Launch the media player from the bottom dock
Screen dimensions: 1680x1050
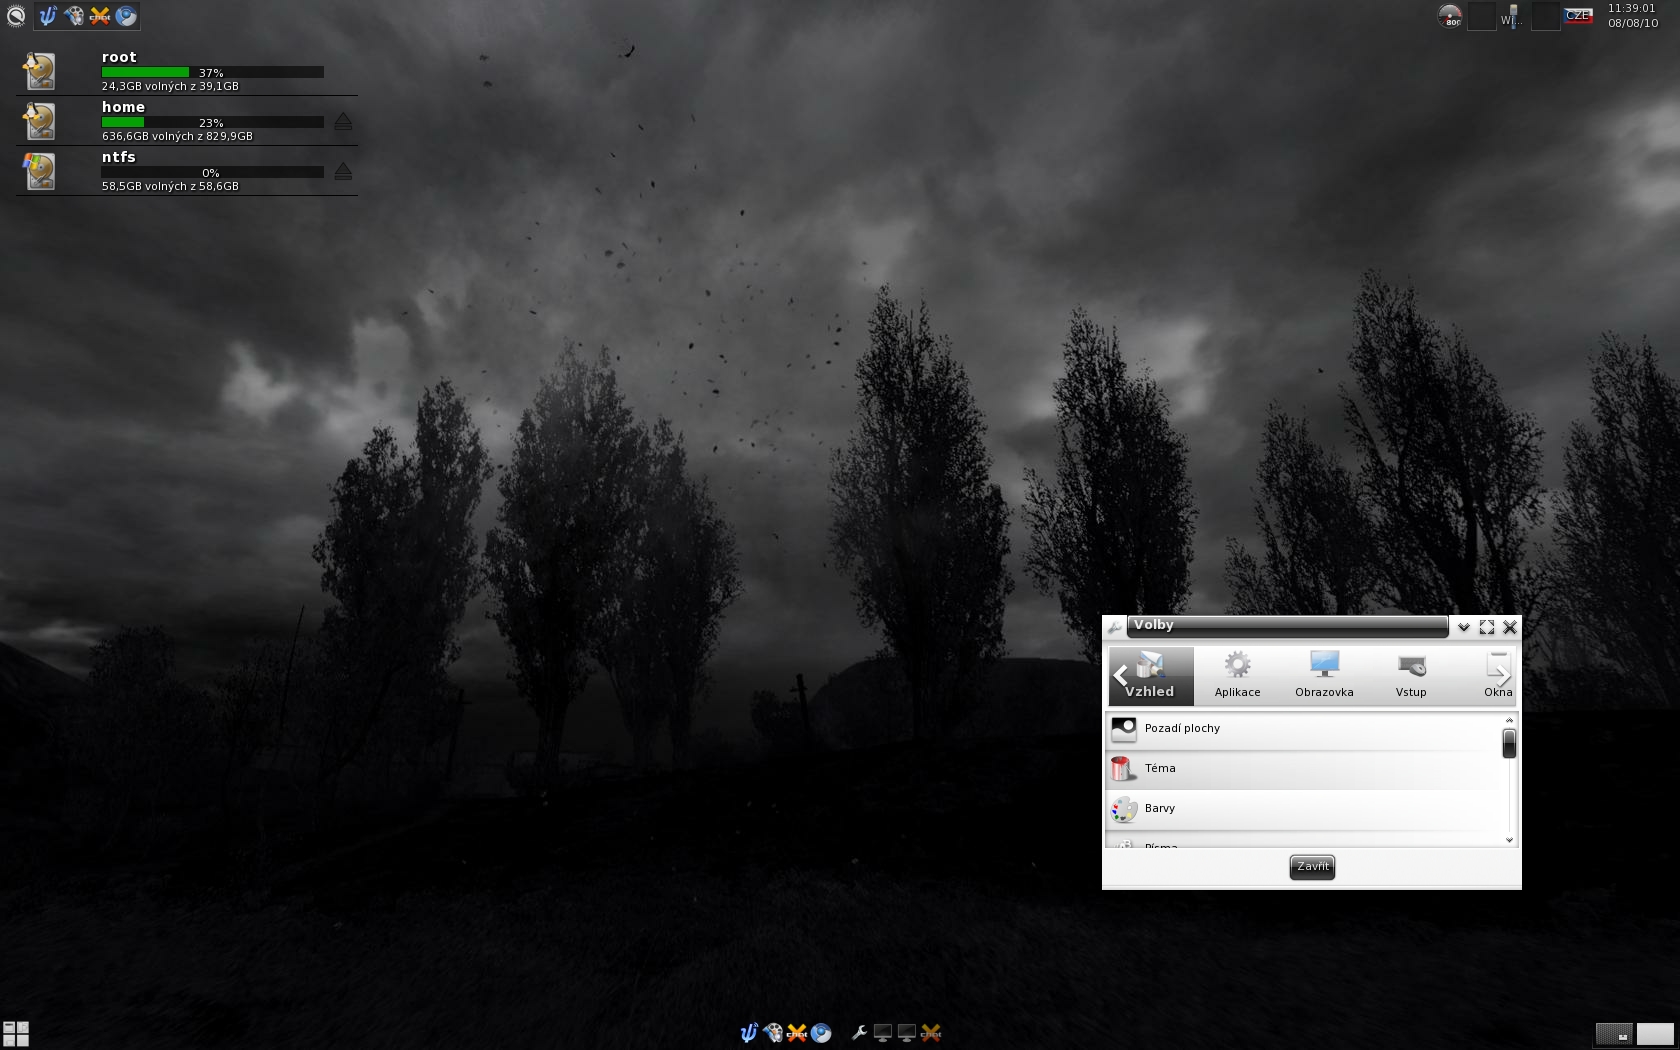772,1033
